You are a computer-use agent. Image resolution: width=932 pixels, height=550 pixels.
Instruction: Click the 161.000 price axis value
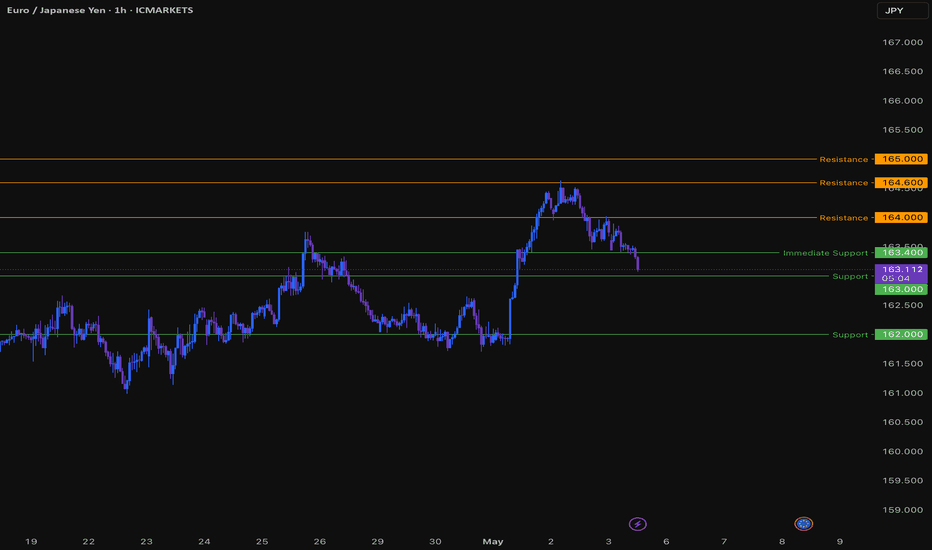902,392
